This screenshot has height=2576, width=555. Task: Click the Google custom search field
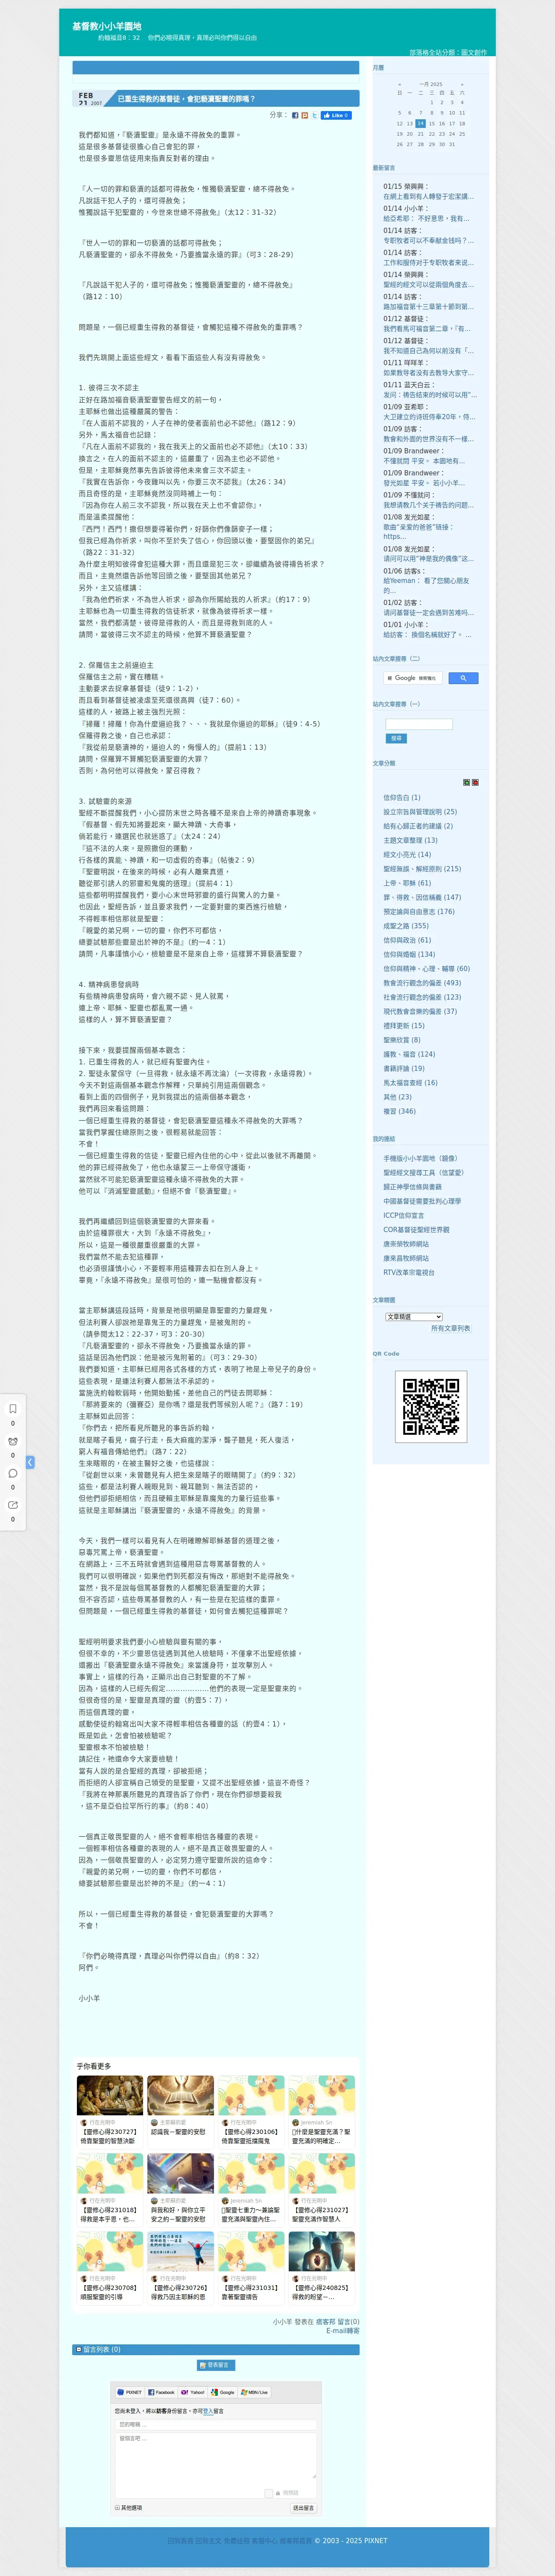coord(412,678)
